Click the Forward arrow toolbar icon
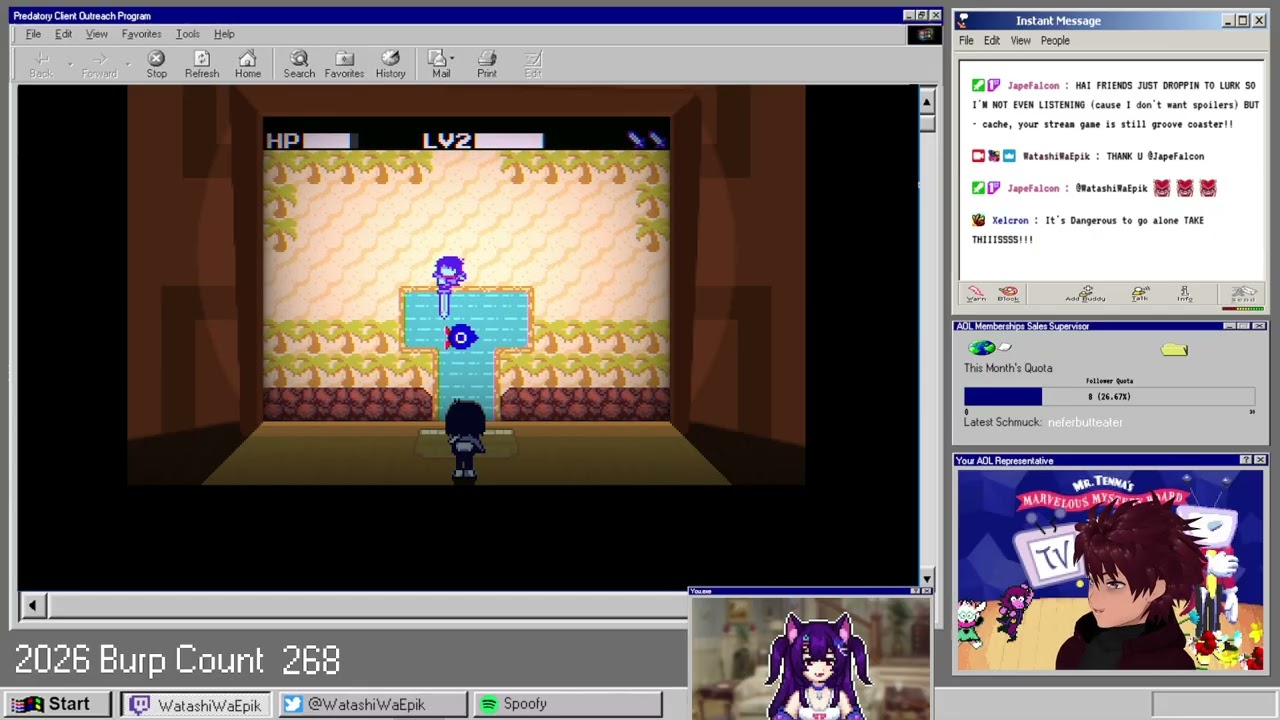This screenshot has height=720, width=1280. [x=99, y=59]
